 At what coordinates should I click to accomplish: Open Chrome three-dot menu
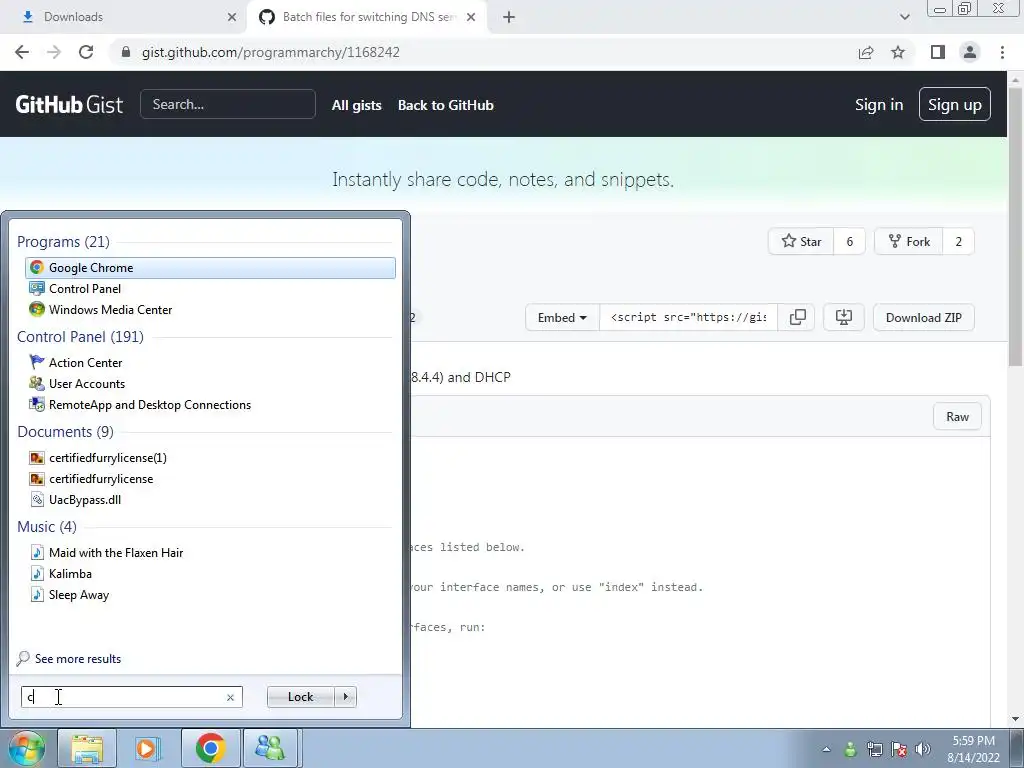click(x=1002, y=52)
